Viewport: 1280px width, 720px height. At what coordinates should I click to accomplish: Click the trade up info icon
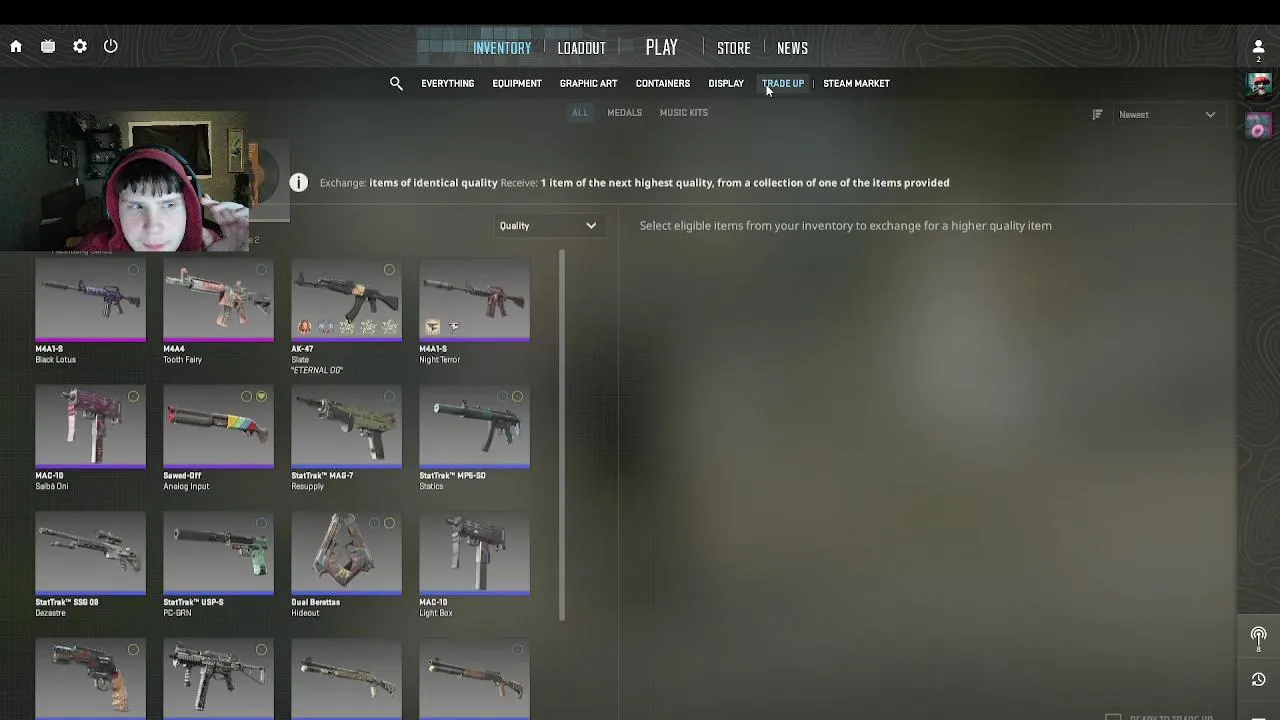[x=298, y=182]
